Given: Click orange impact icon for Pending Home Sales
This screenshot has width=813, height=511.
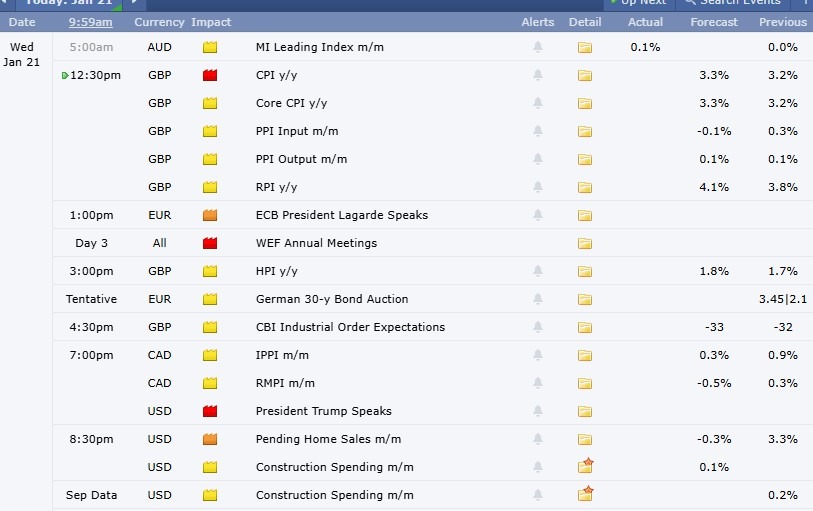Looking at the screenshot, I should [210, 439].
